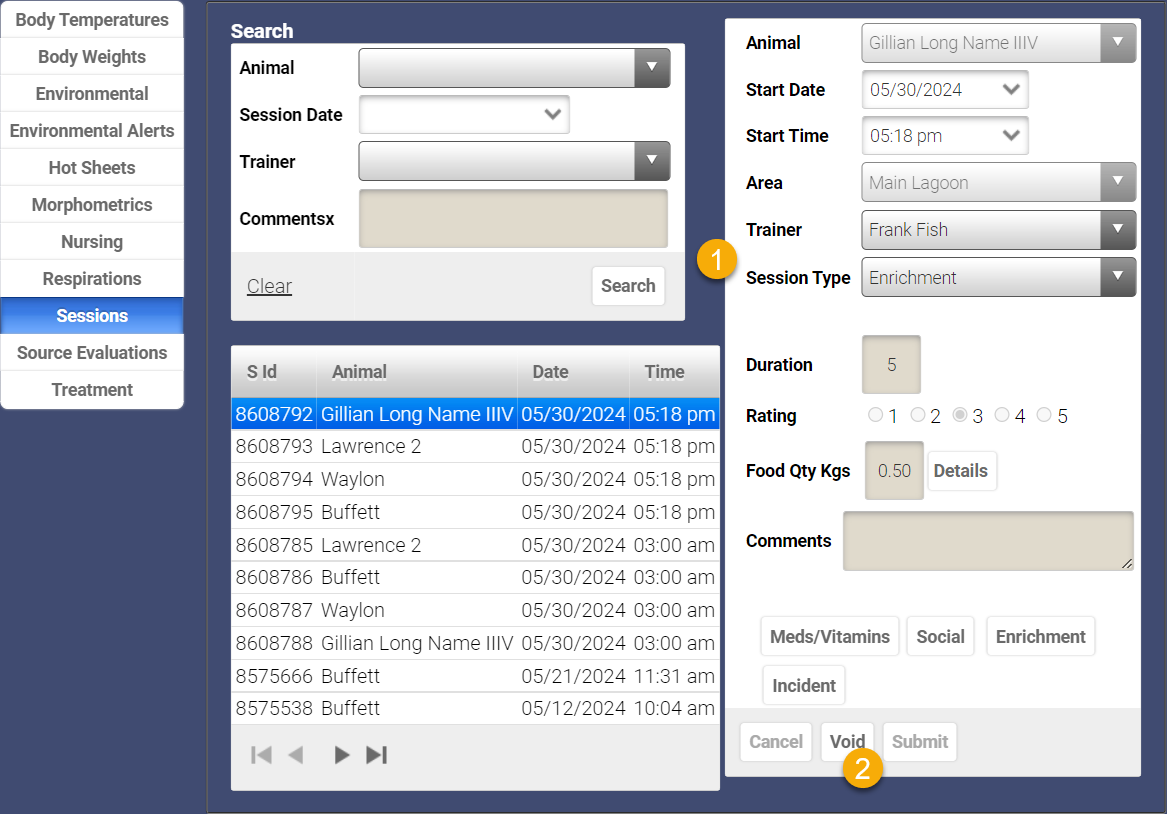Select rating 3 radio button
The image size is (1167, 814).
tap(960, 415)
